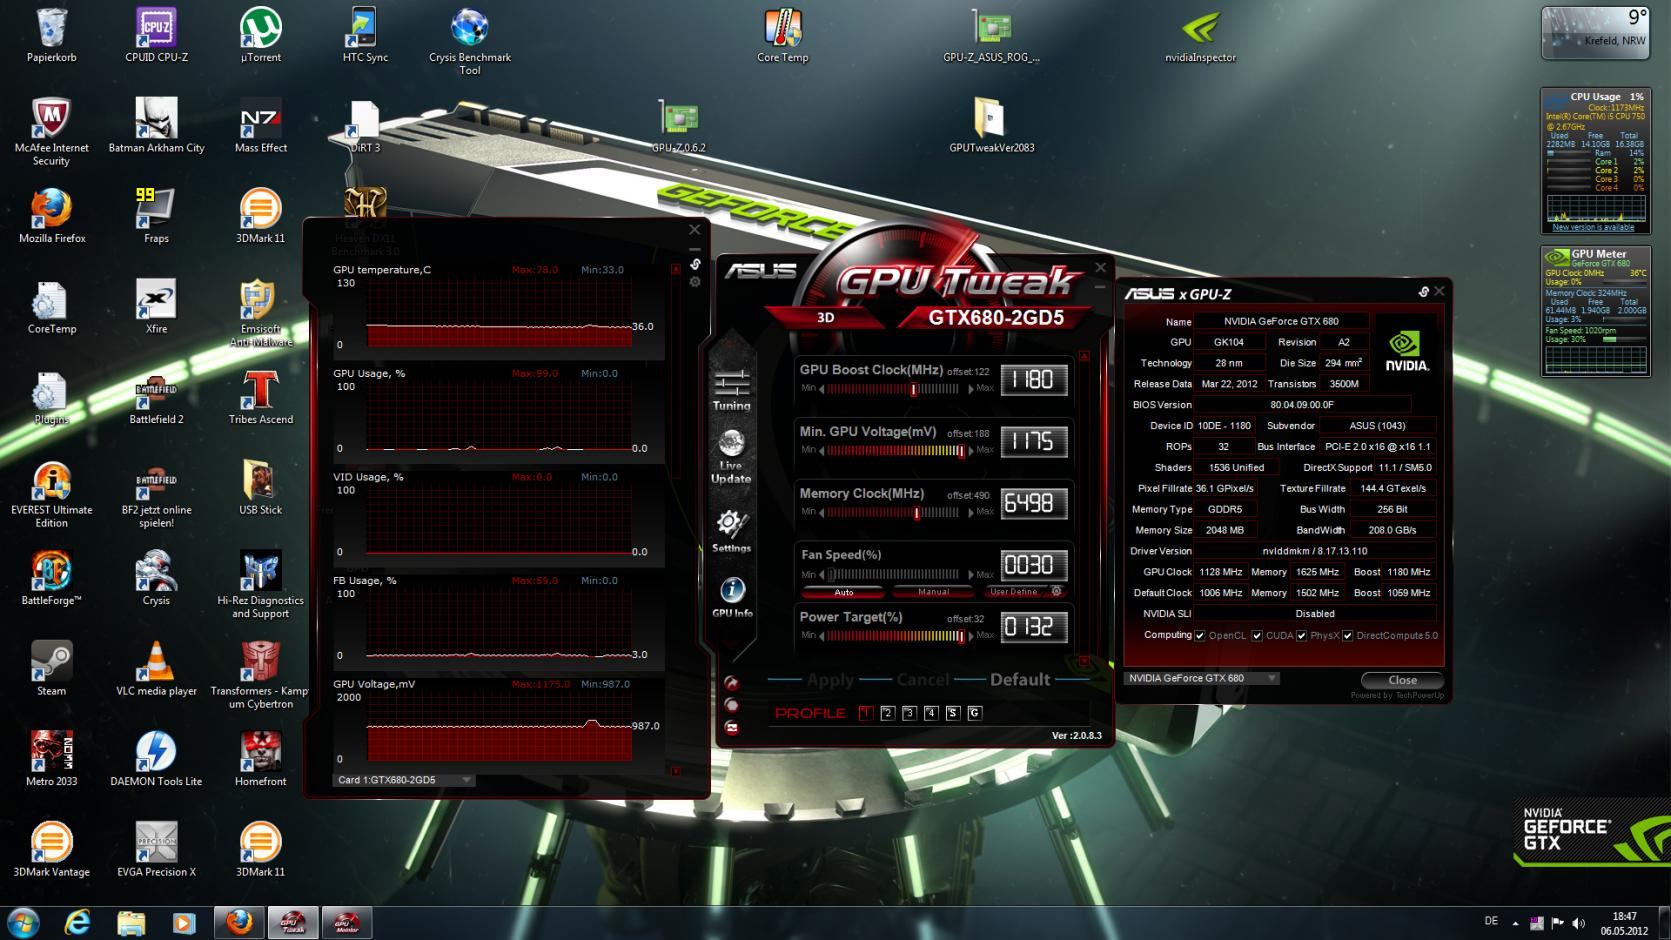1671x940 pixels.
Task: Click Close button in GPU-Z window
Action: pyautogui.click(x=1402, y=680)
